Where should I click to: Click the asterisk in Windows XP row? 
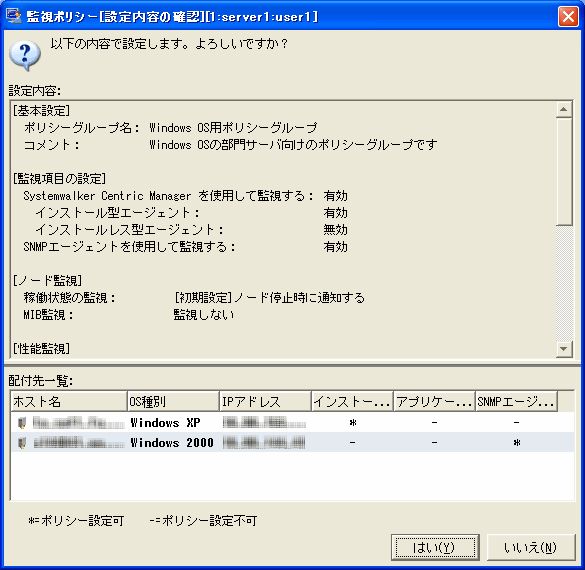(x=353, y=423)
